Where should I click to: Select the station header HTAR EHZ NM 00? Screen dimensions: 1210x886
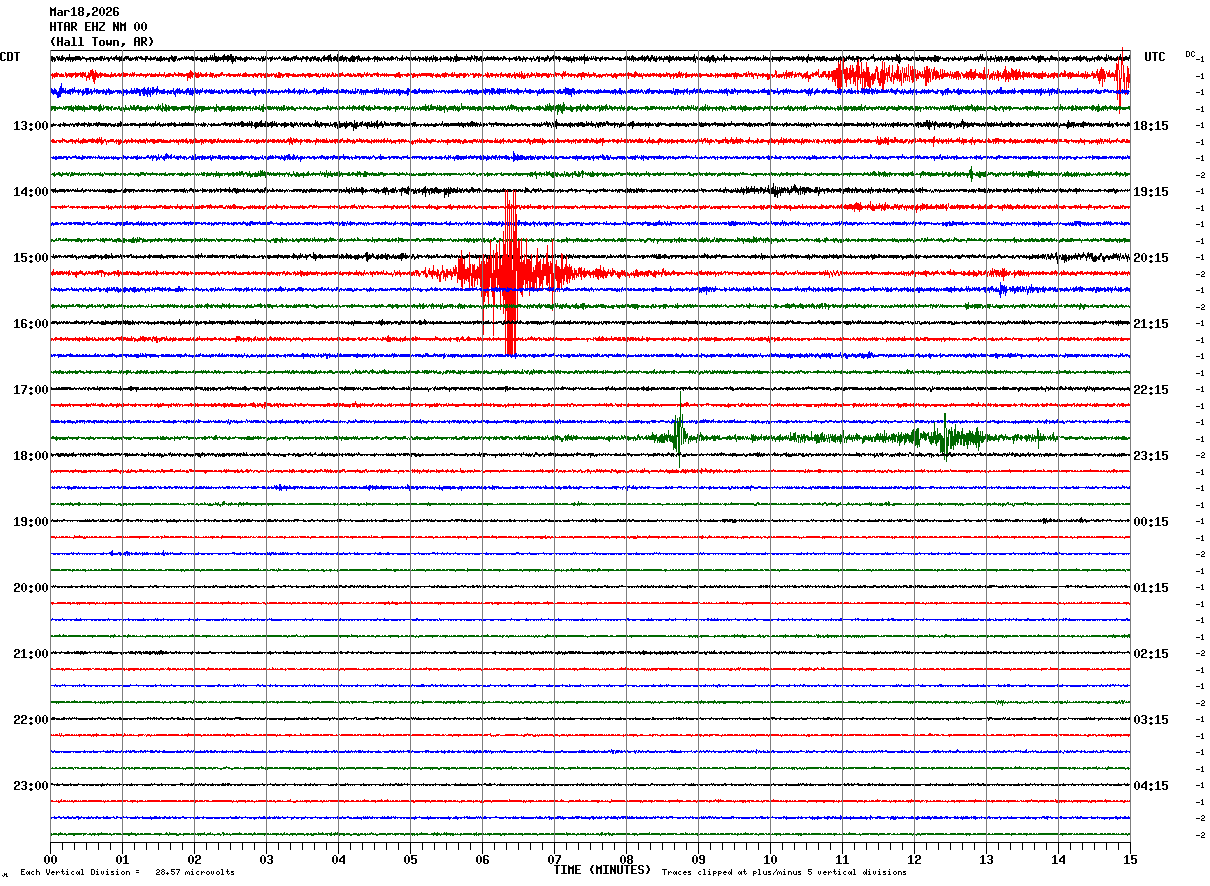98,27
